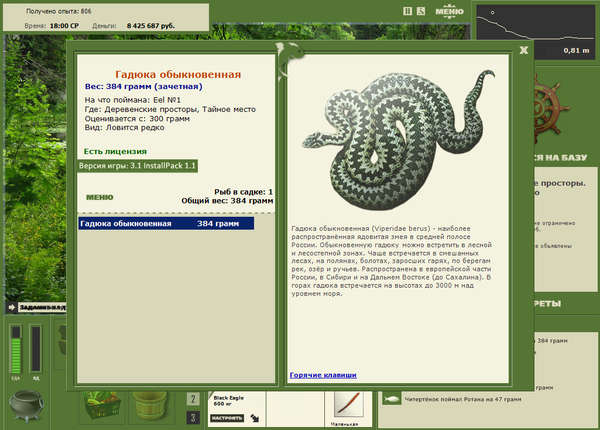The width and height of the screenshot is (600, 430).
Task: Click the cooking pot icon
Action: [x=26, y=406]
